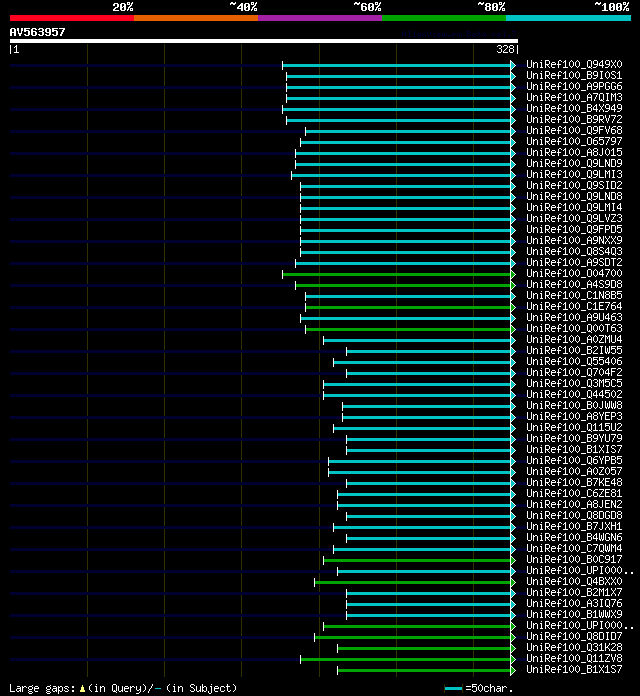
Task: Select hit label UniRef100_Q704F2
Action: 574,372
